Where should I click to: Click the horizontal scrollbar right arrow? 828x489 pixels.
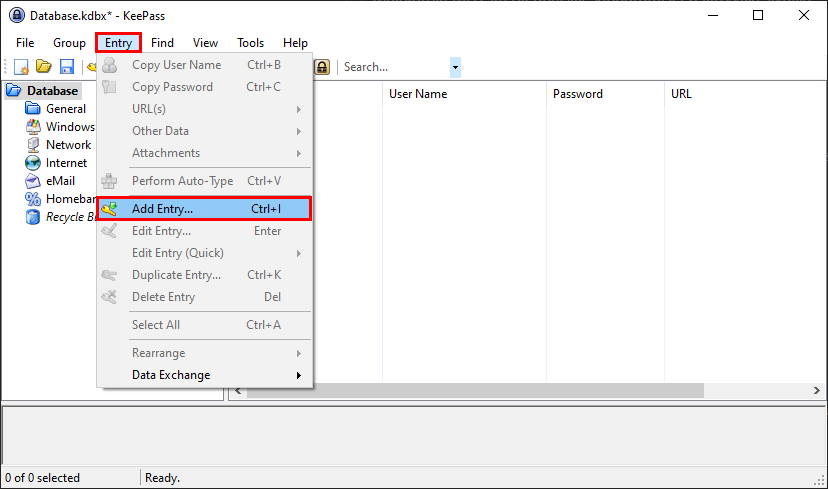817,391
